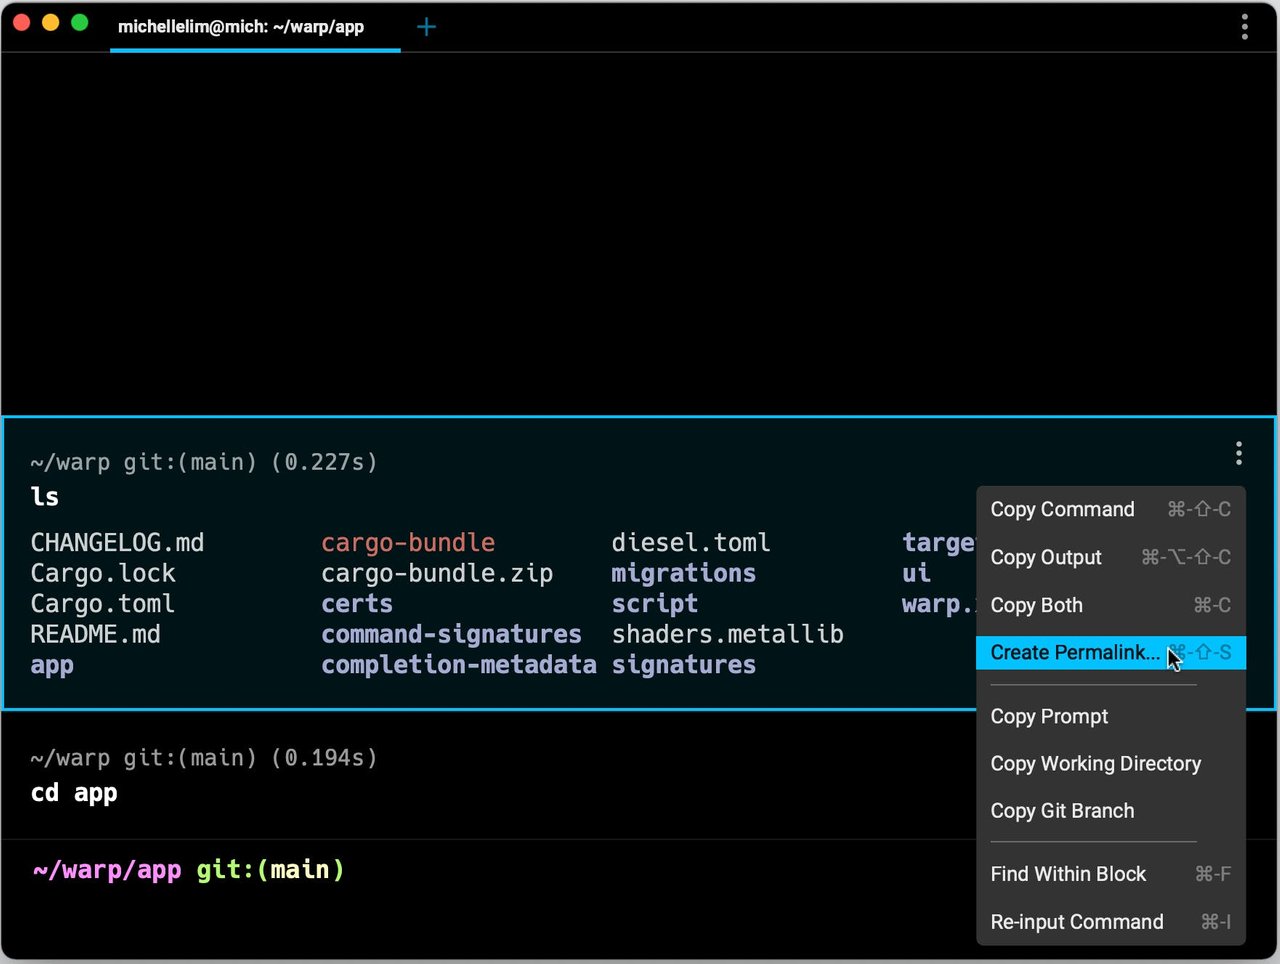Open the block options kebab menu
This screenshot has width=1280, height=964.
click(x=1238, y=453)
